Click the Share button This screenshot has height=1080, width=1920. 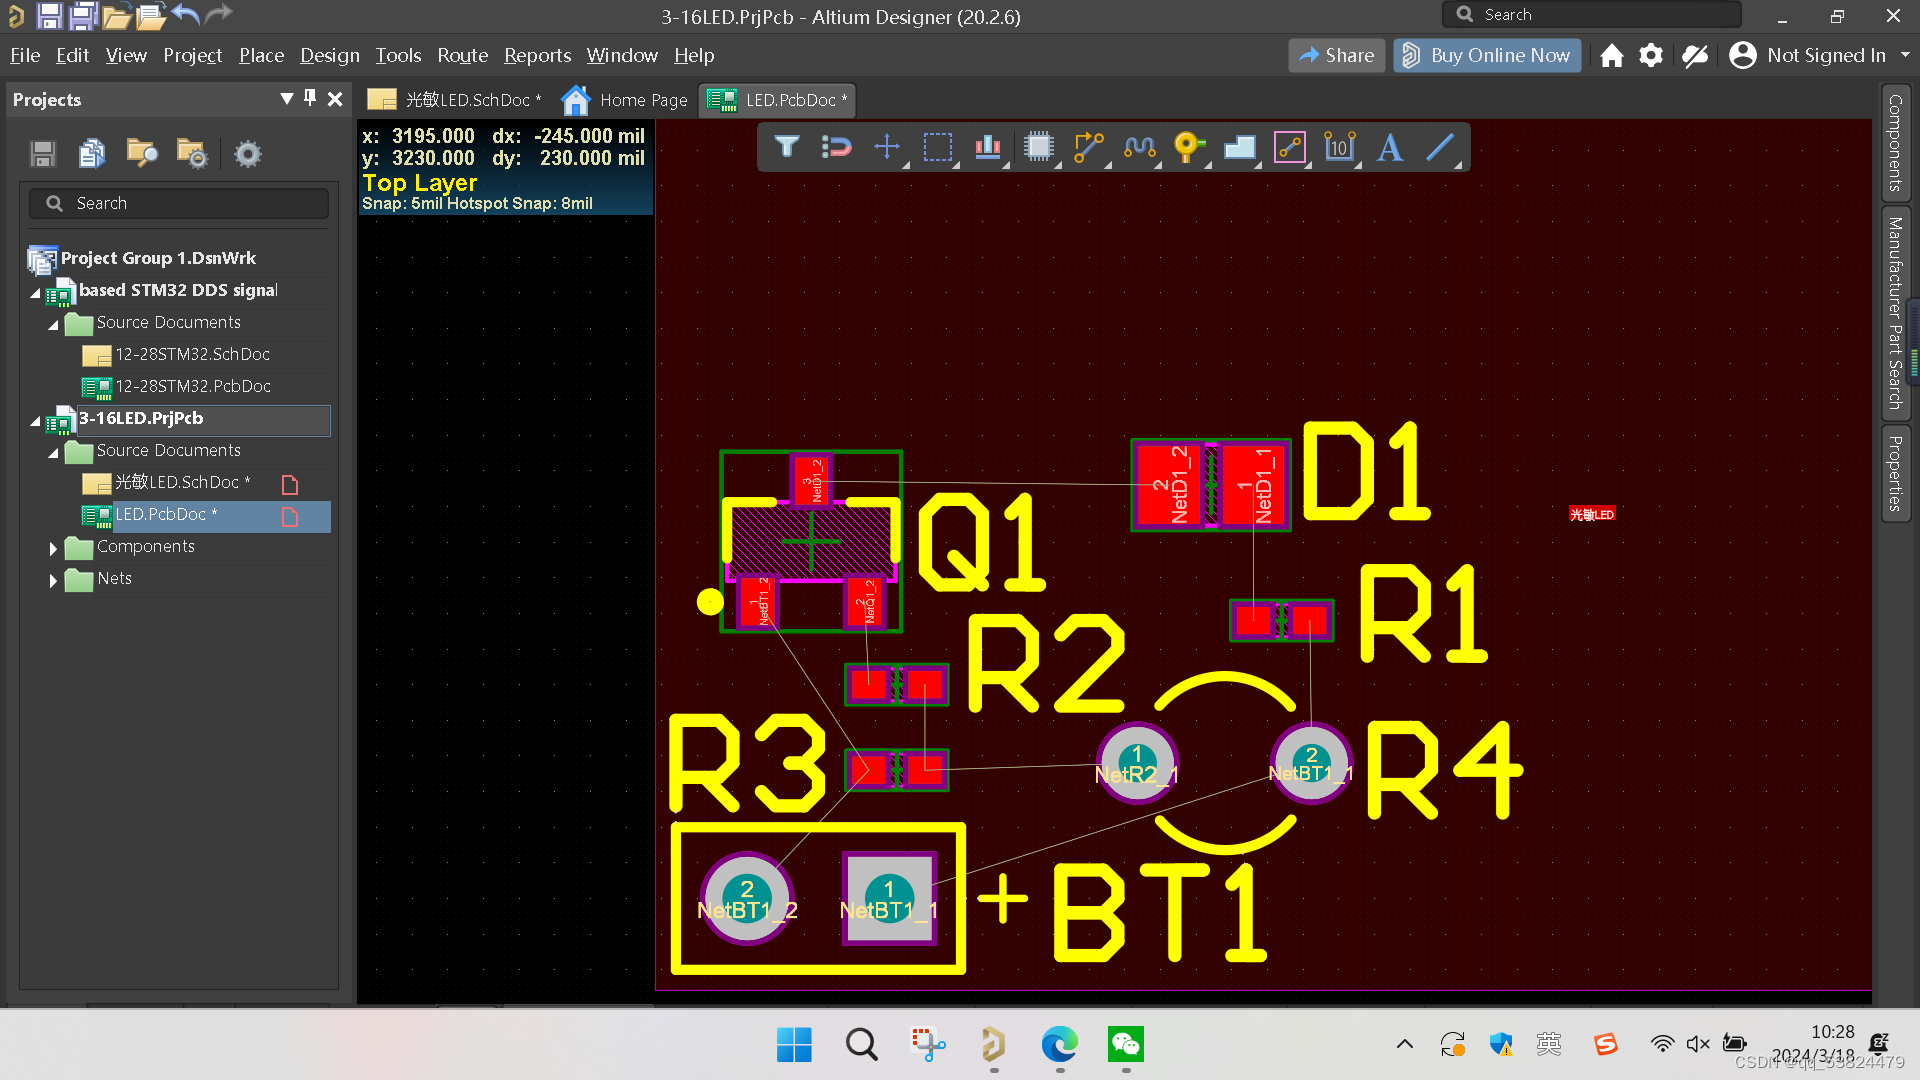tap(1336, 55)
